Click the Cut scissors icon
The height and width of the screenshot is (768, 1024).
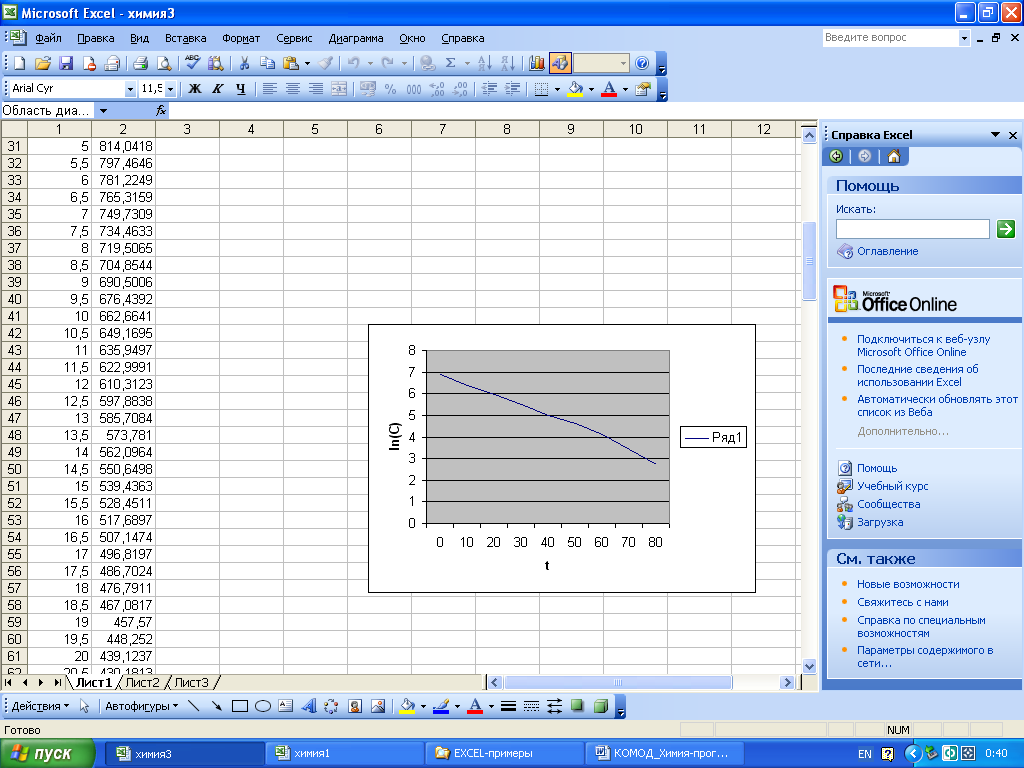pyautogui.click(x=243, y=63)
